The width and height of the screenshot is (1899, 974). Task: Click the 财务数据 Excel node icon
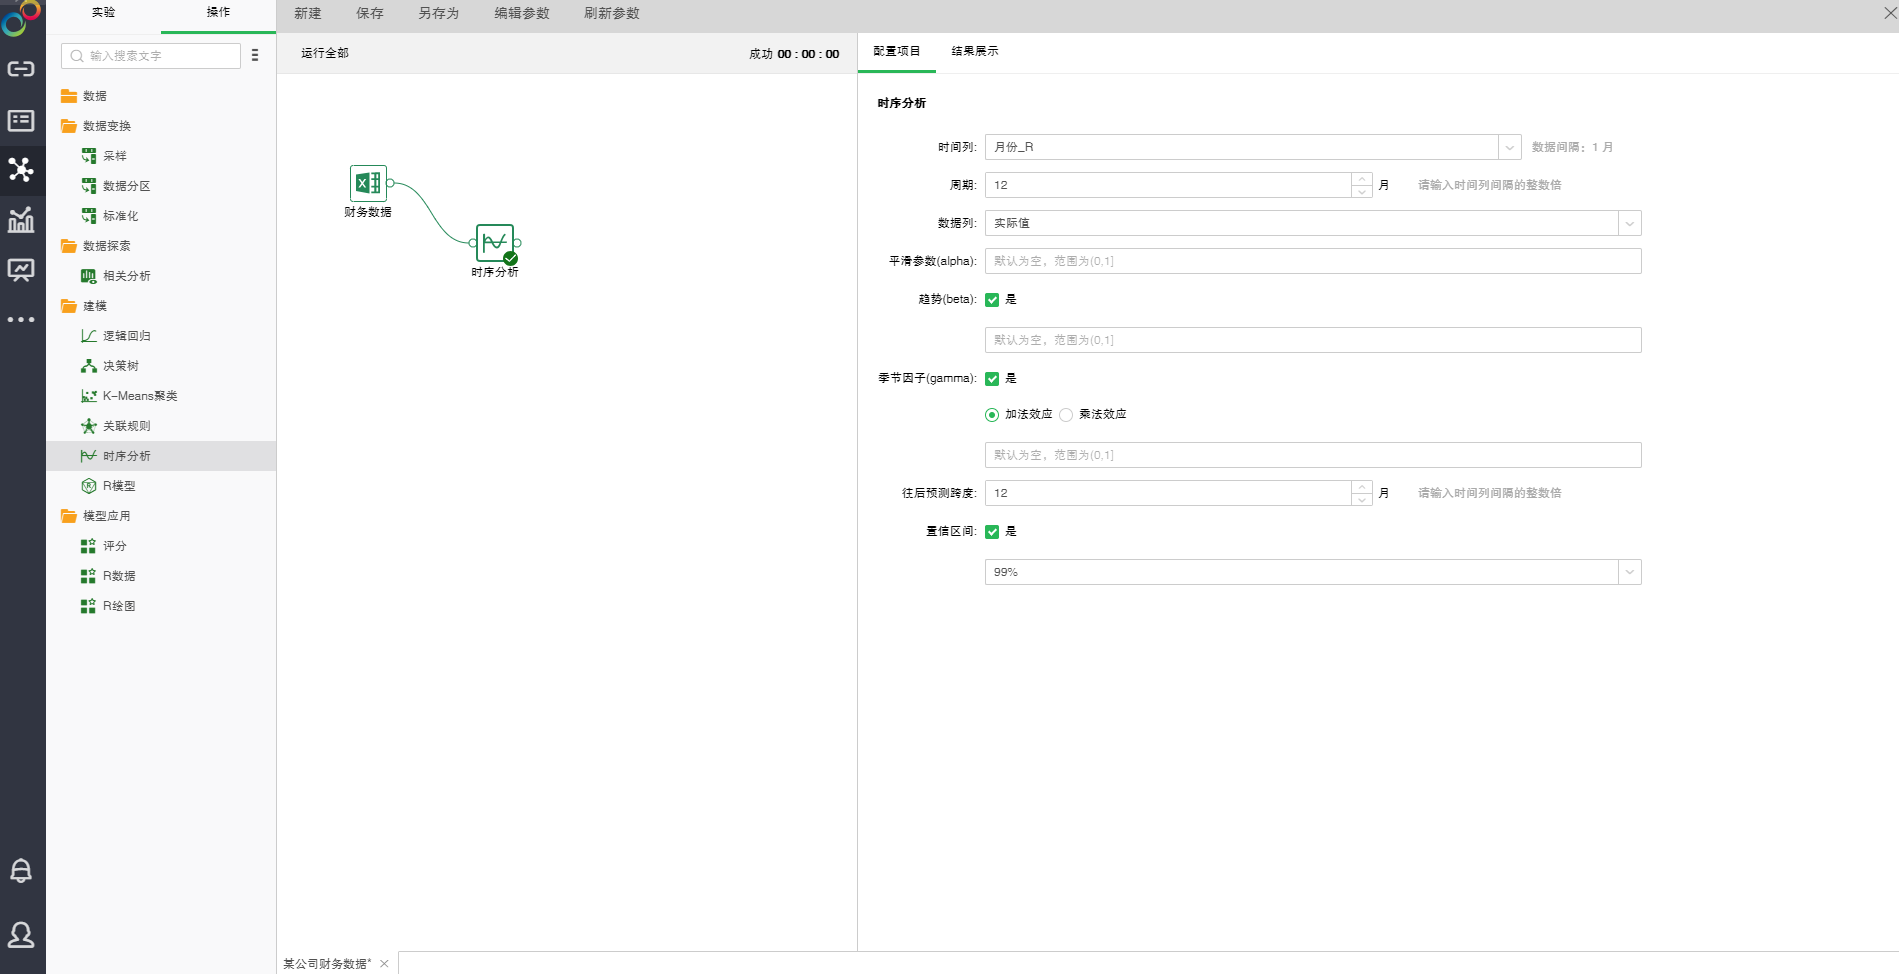click(x=368, y=183)
